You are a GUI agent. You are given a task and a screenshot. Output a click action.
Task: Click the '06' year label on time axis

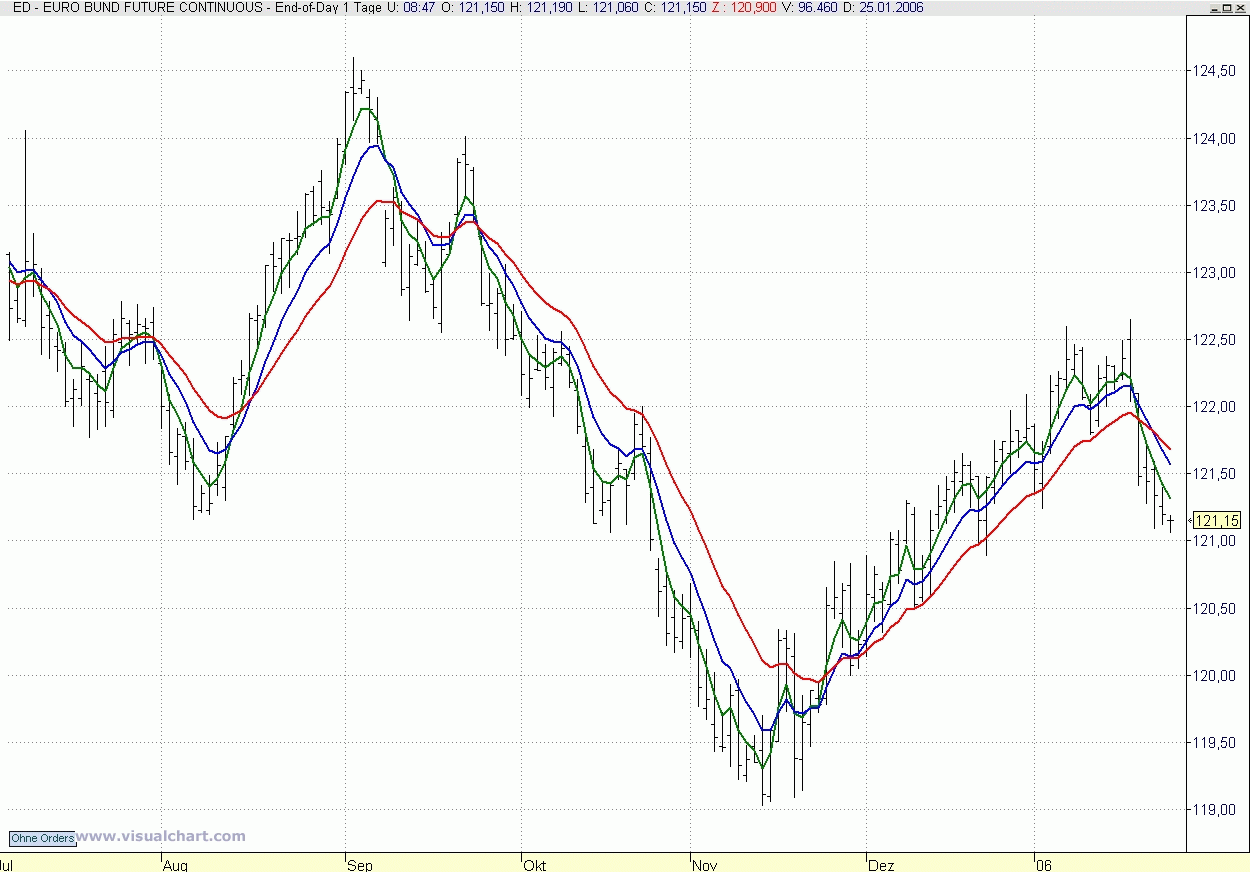point(1045,865)
